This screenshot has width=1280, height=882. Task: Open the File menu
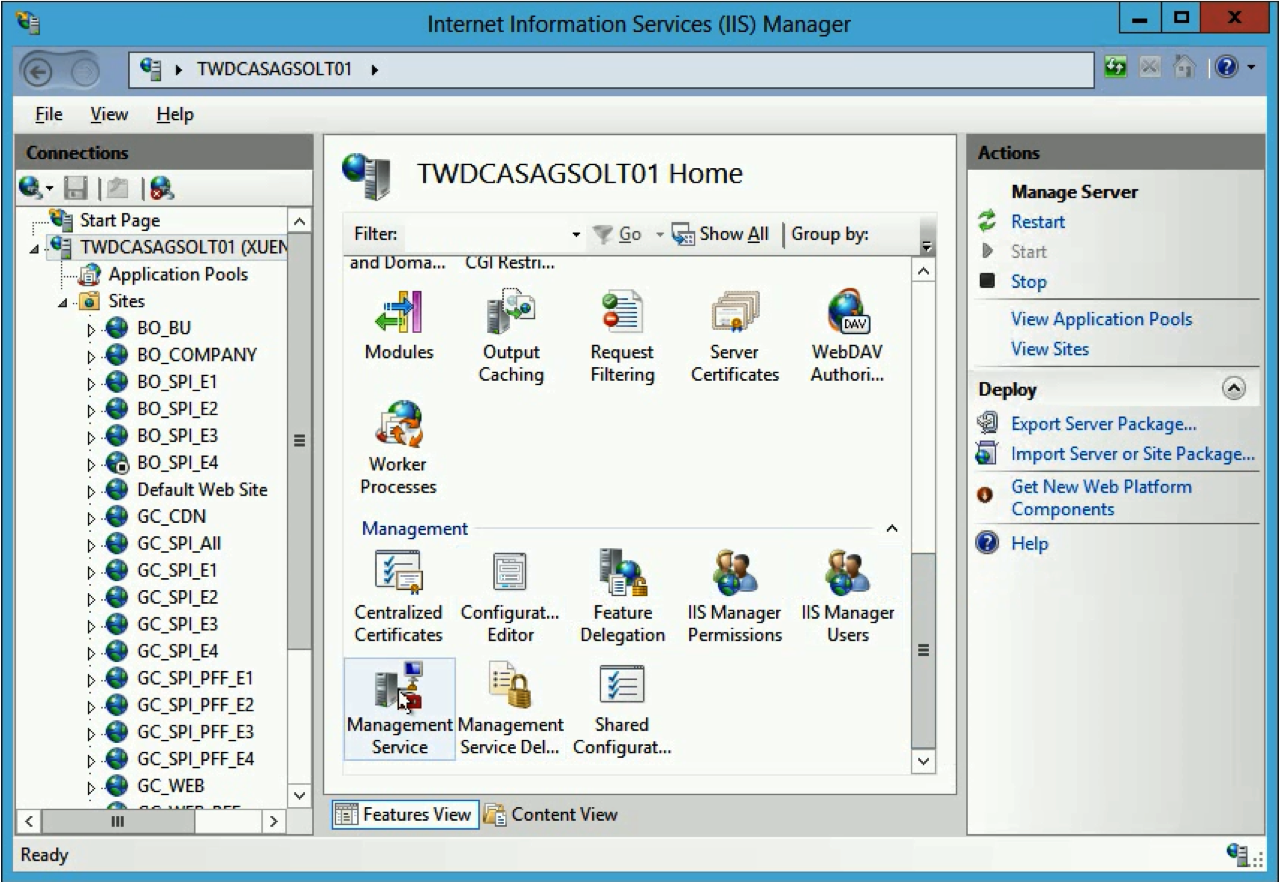(48, 115)
